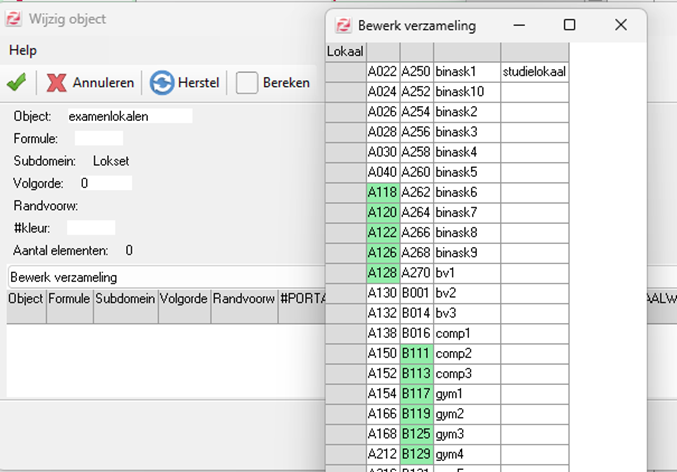Click the #kleur color field
Viewport: 677px width, 472px height.
90,228
